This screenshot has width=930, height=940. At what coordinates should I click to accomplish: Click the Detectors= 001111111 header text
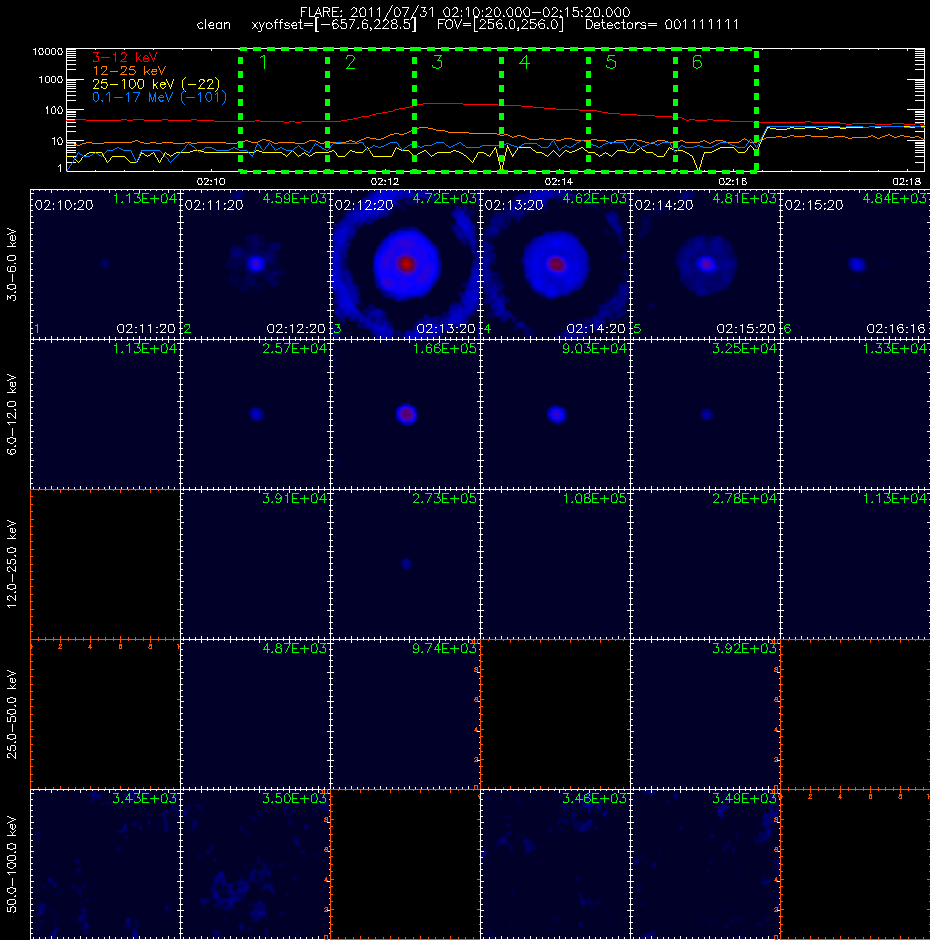662,25
